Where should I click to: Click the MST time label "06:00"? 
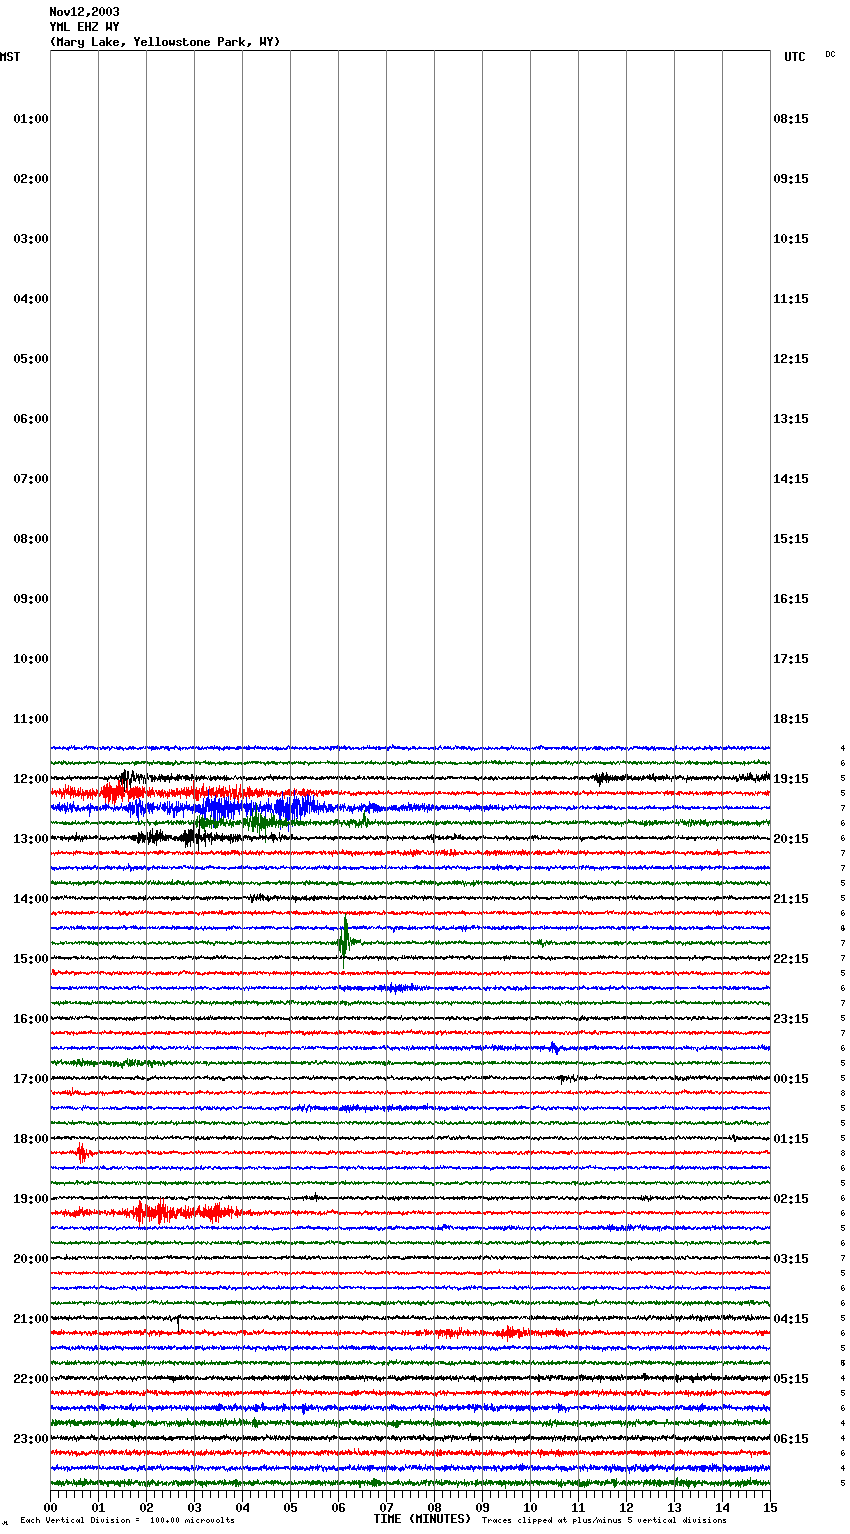coord(31,419)
